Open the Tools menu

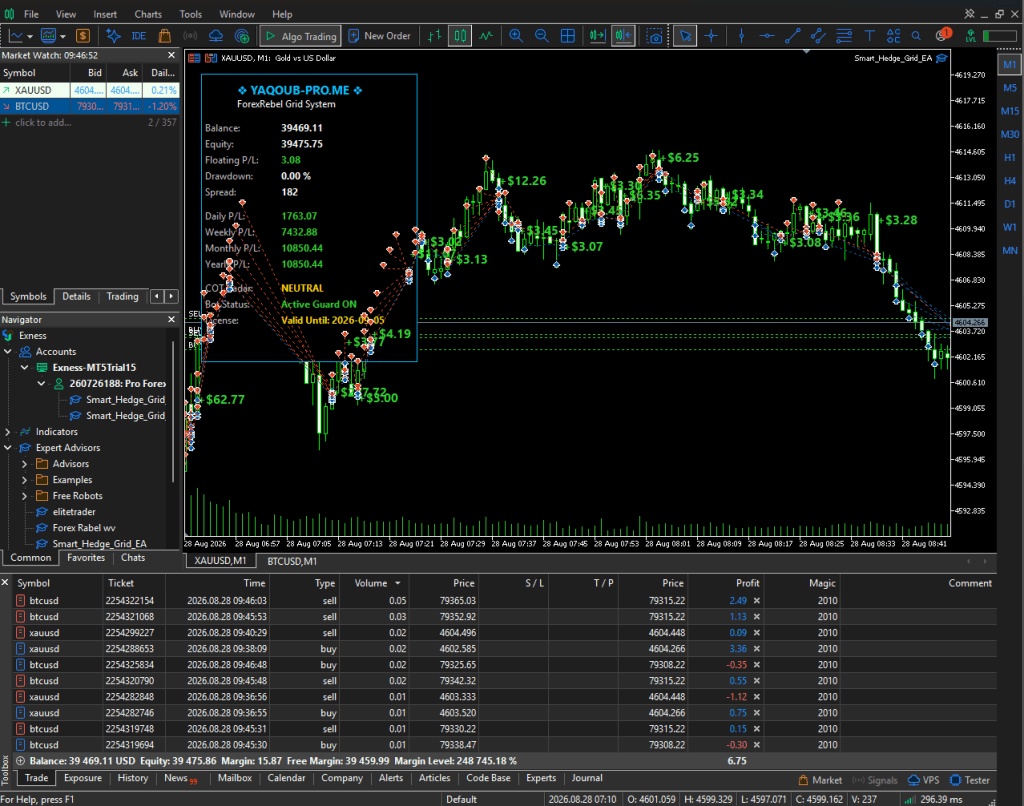tap(191, 14)
